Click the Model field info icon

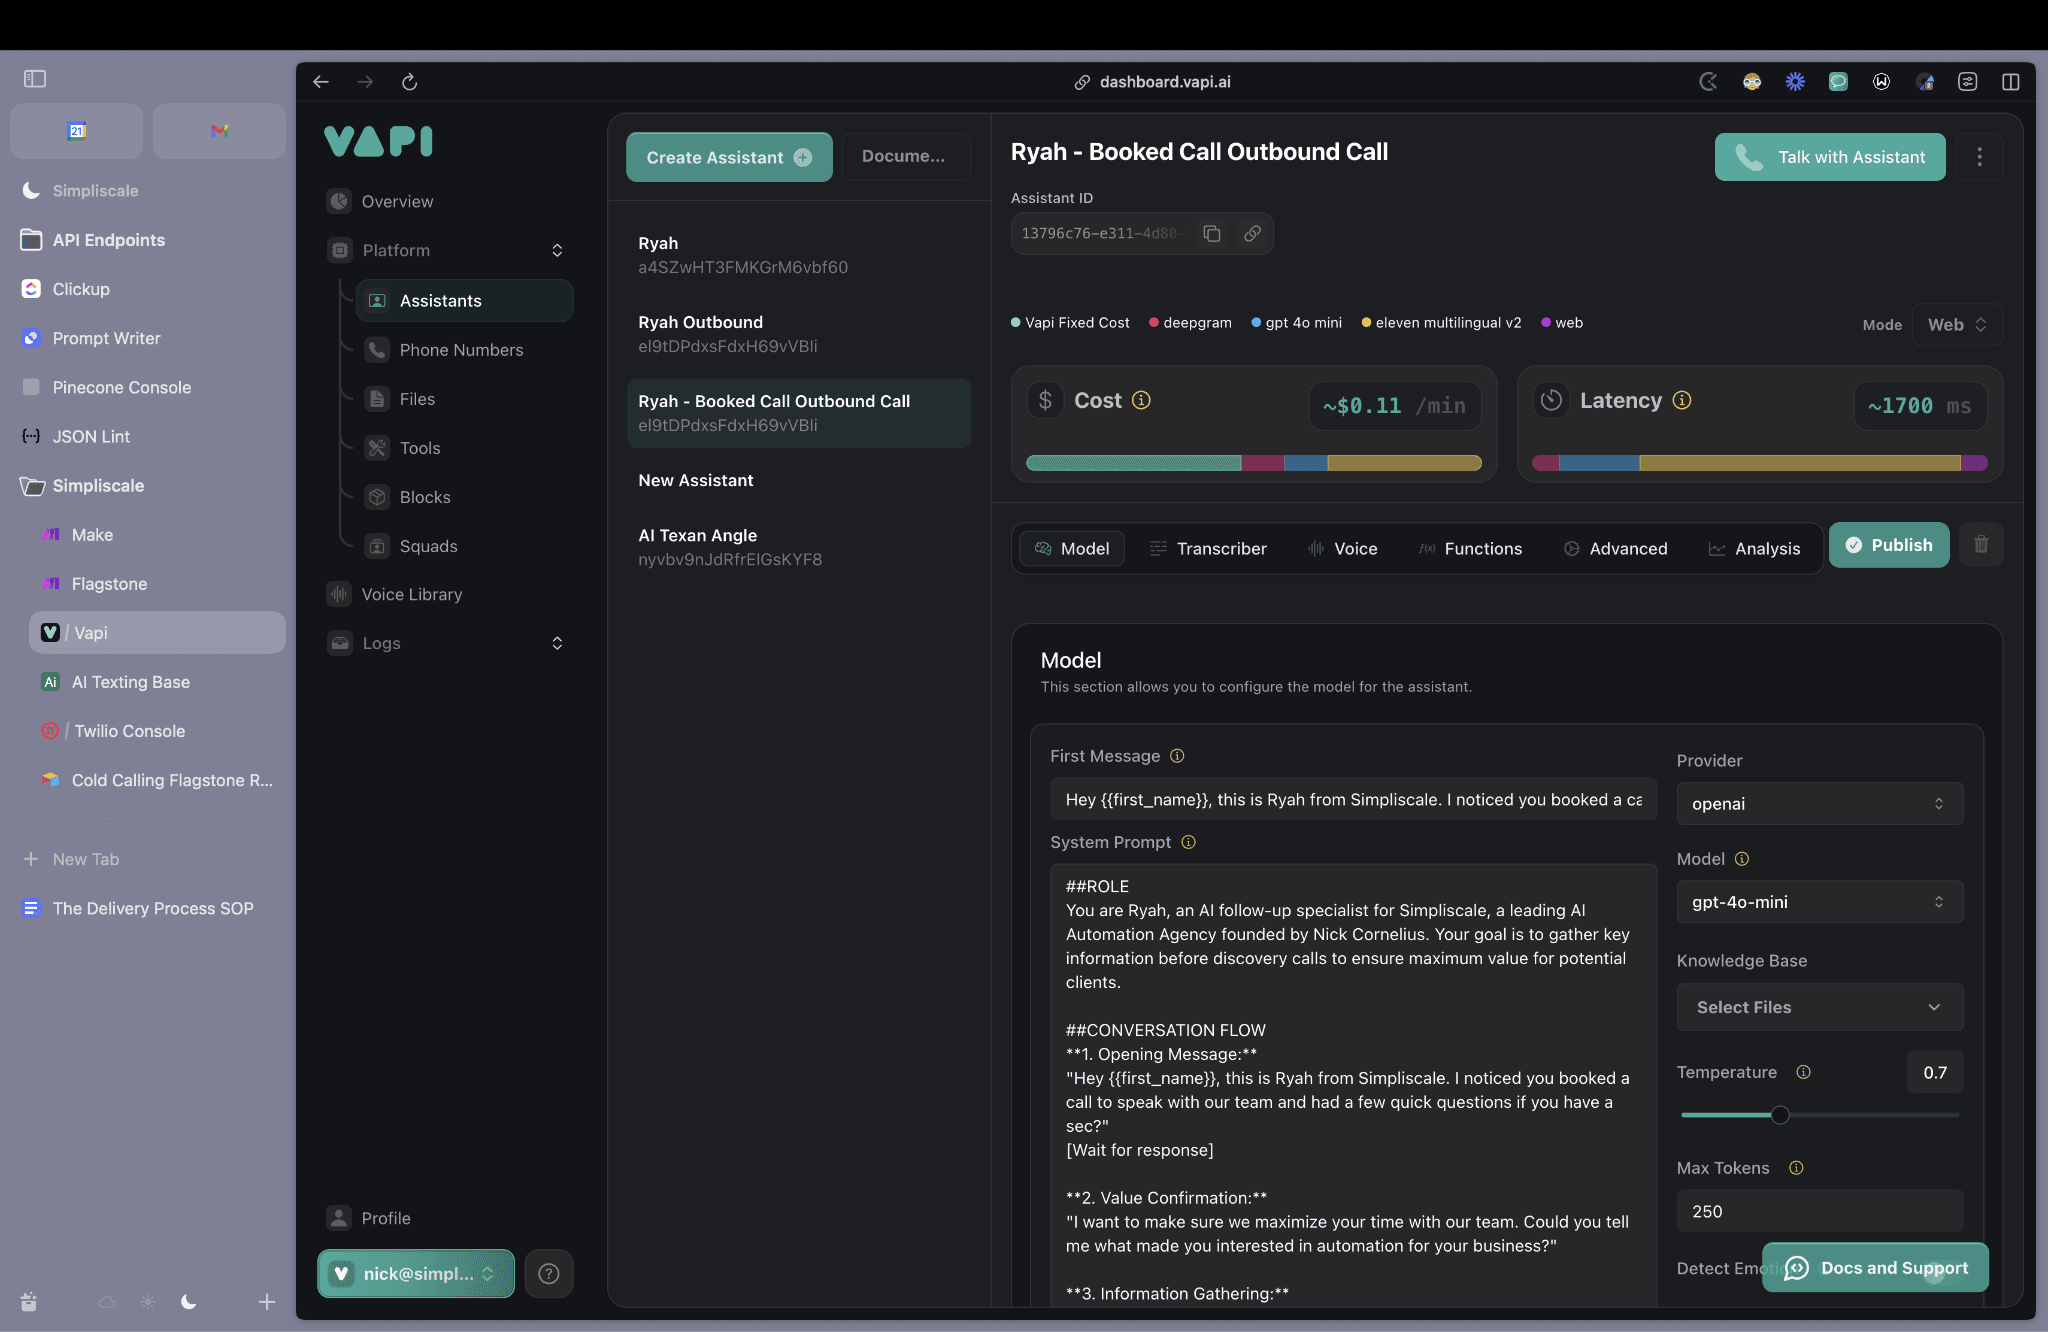[x=1742, y=859]
